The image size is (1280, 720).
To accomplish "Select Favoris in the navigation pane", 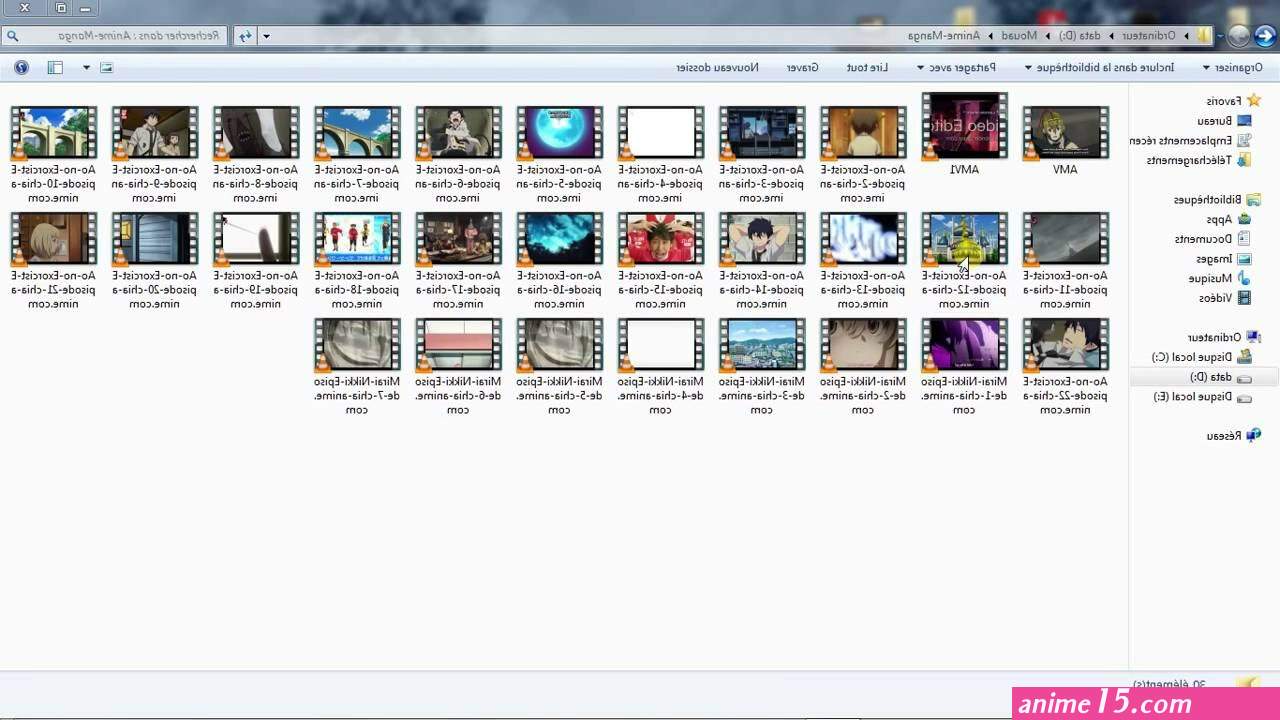I will [1233, 101].
